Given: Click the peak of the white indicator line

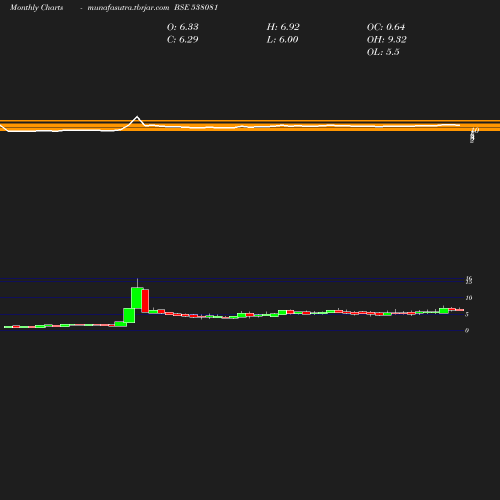Looking at the screenshot, I should tap(137, 117).
